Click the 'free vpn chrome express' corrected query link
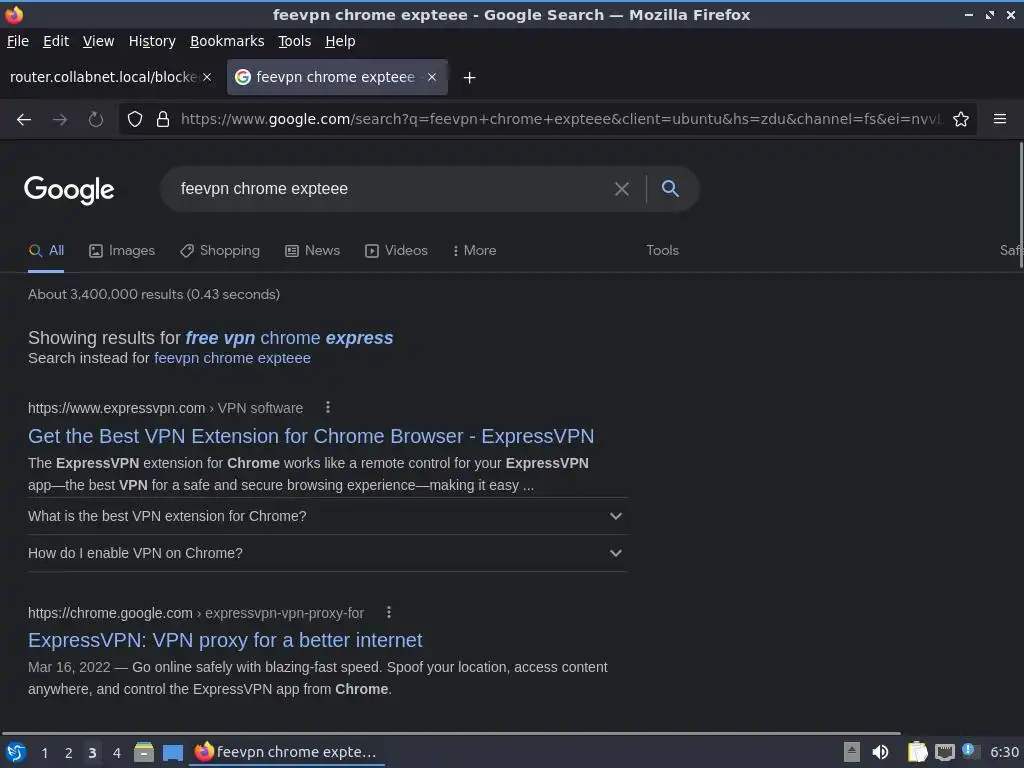The image size is (1024, 768). point(289,338)
